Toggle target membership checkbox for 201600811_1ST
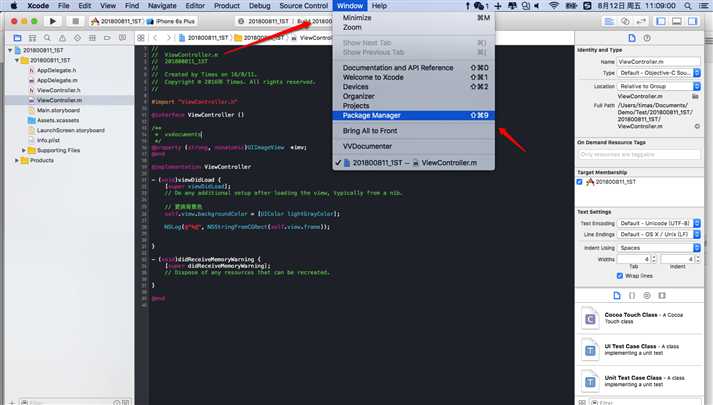This screenshot has height=405, width=713. [579, 182]
